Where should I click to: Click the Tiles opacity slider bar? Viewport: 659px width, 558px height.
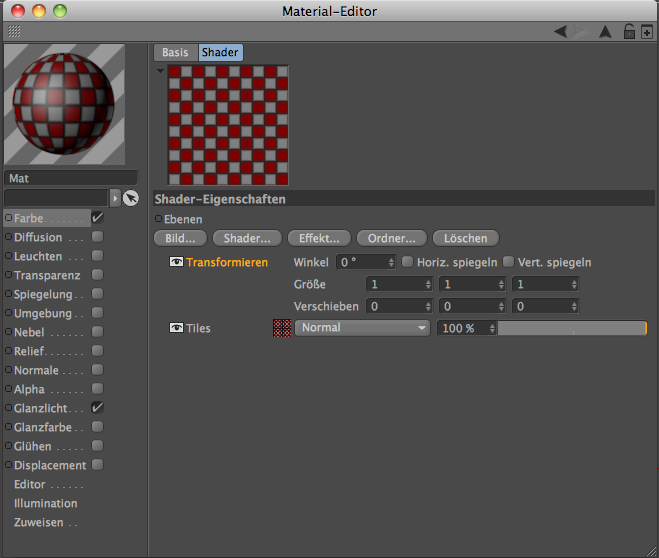(x=572, y=328)
